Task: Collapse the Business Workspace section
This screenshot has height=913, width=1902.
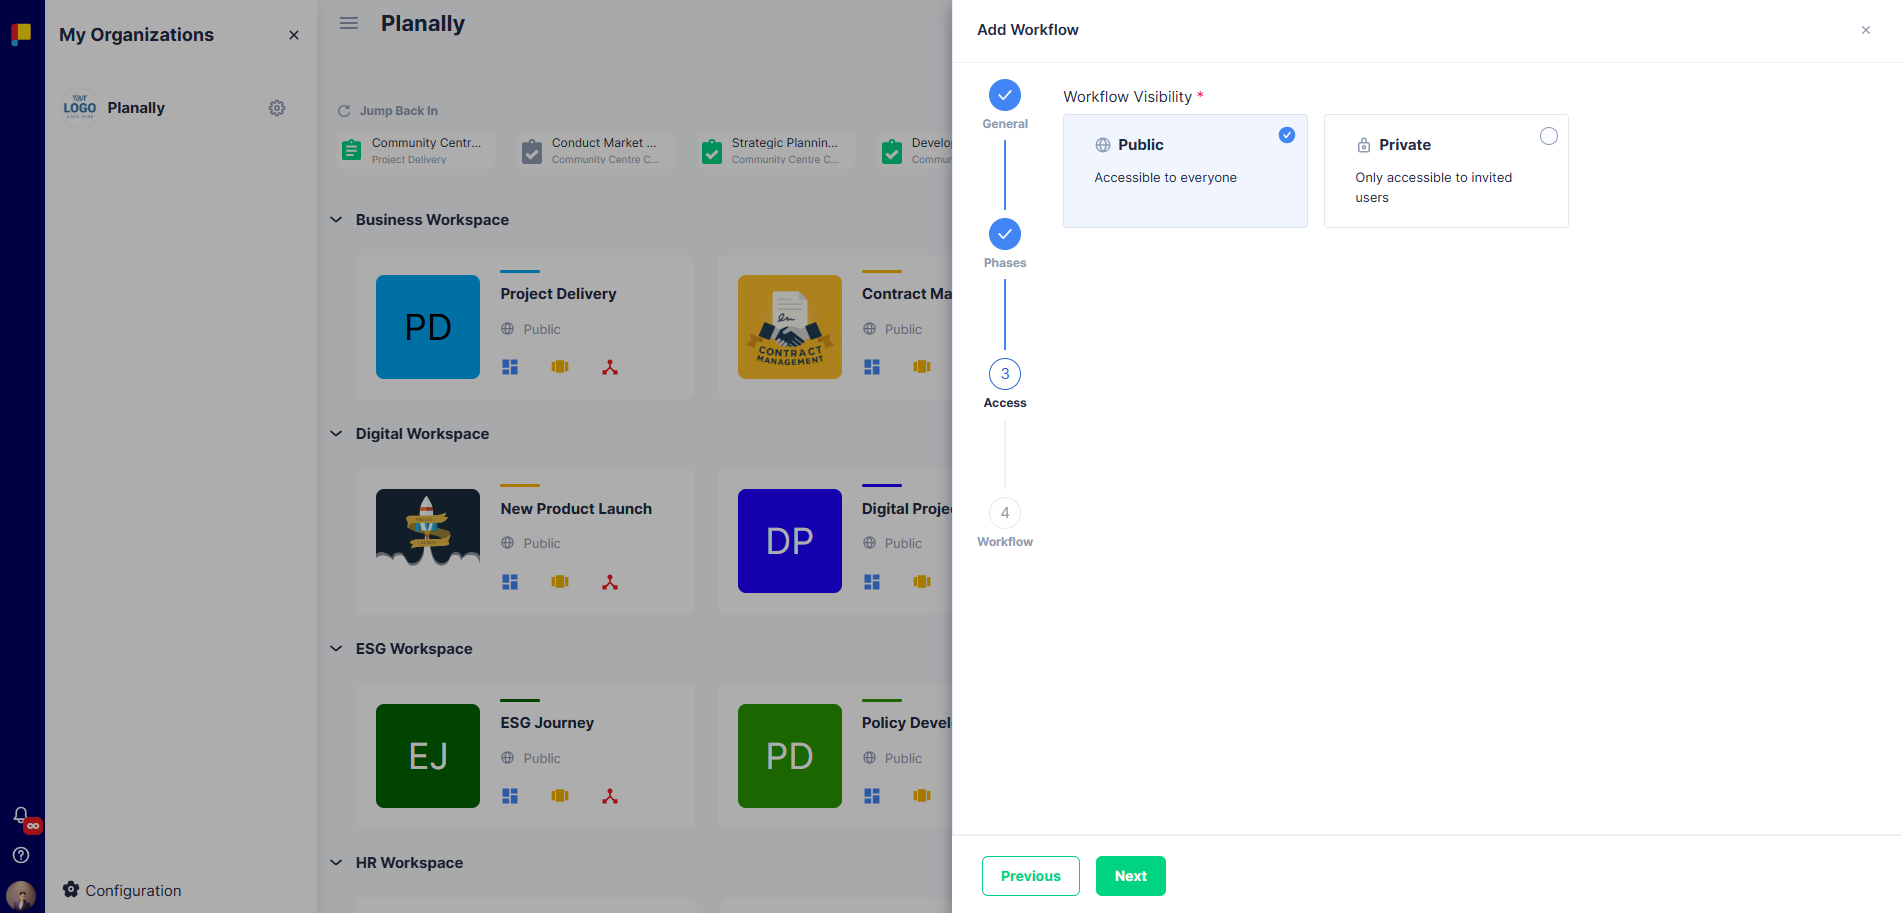Action: 336,219
